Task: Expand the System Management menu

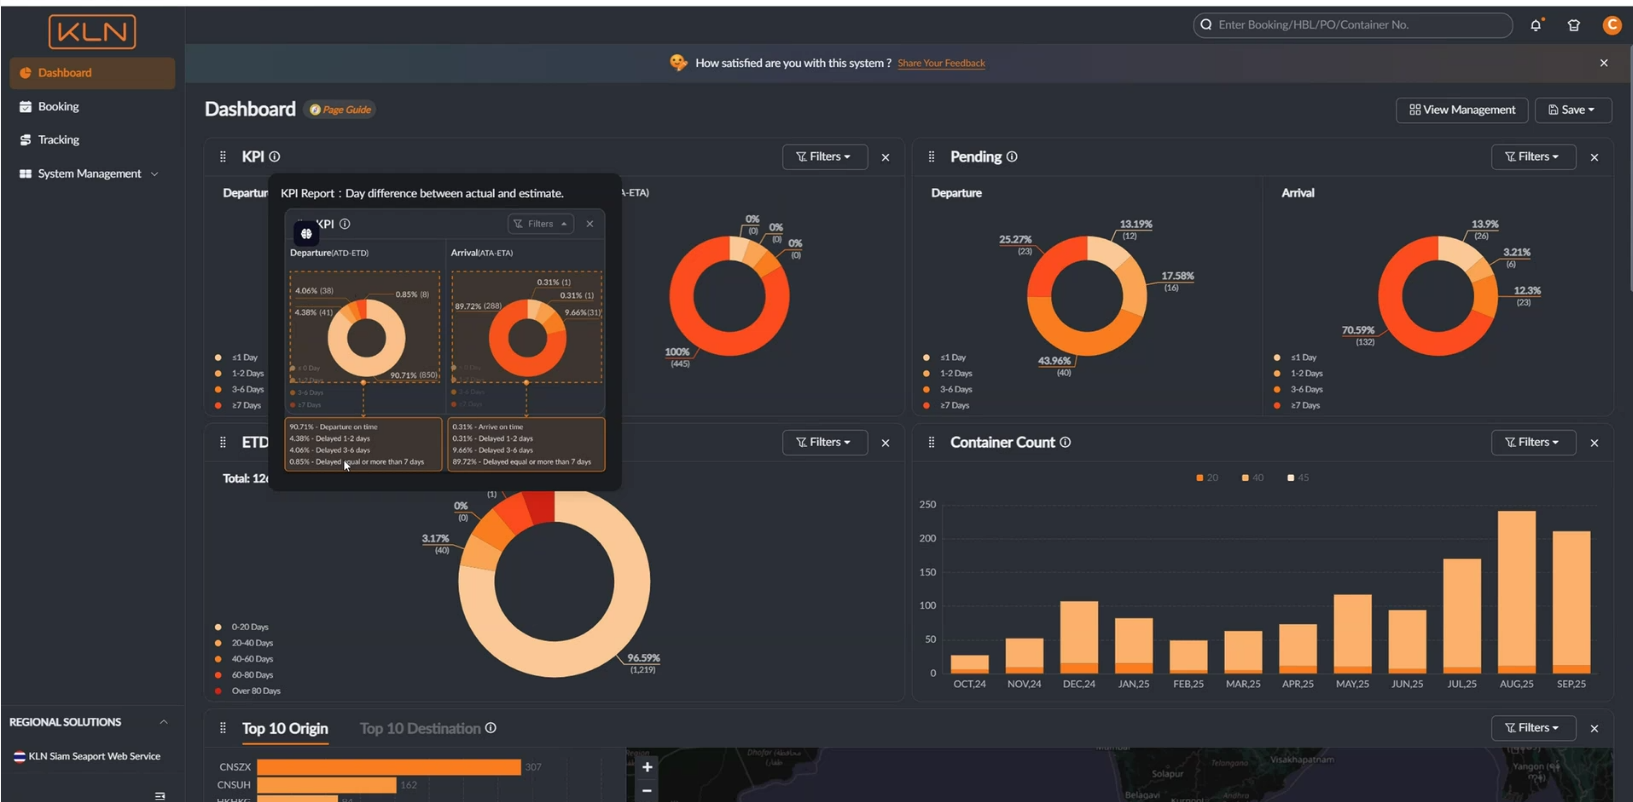Action: [89, 174]
